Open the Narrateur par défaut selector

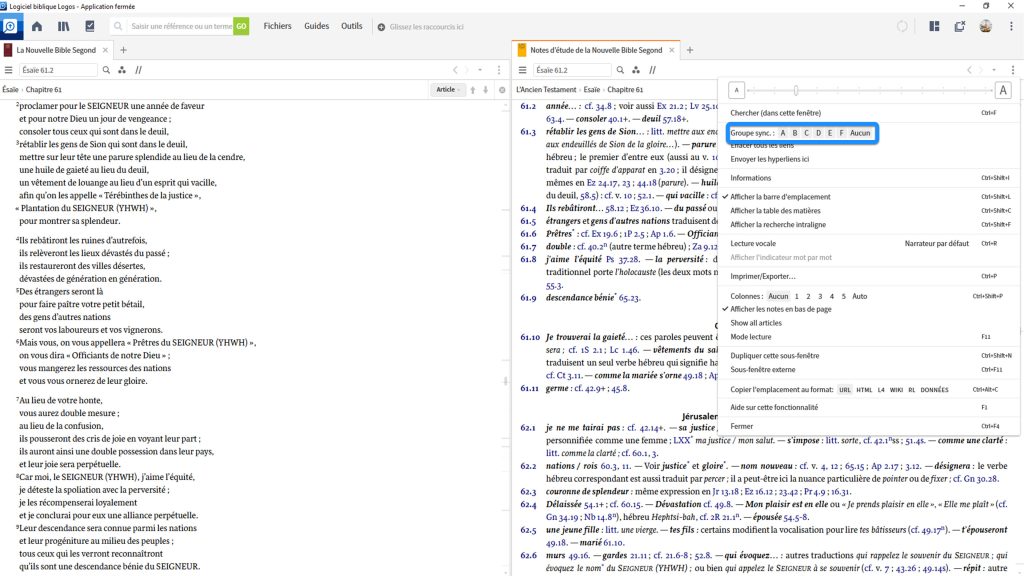coord(936,243)
